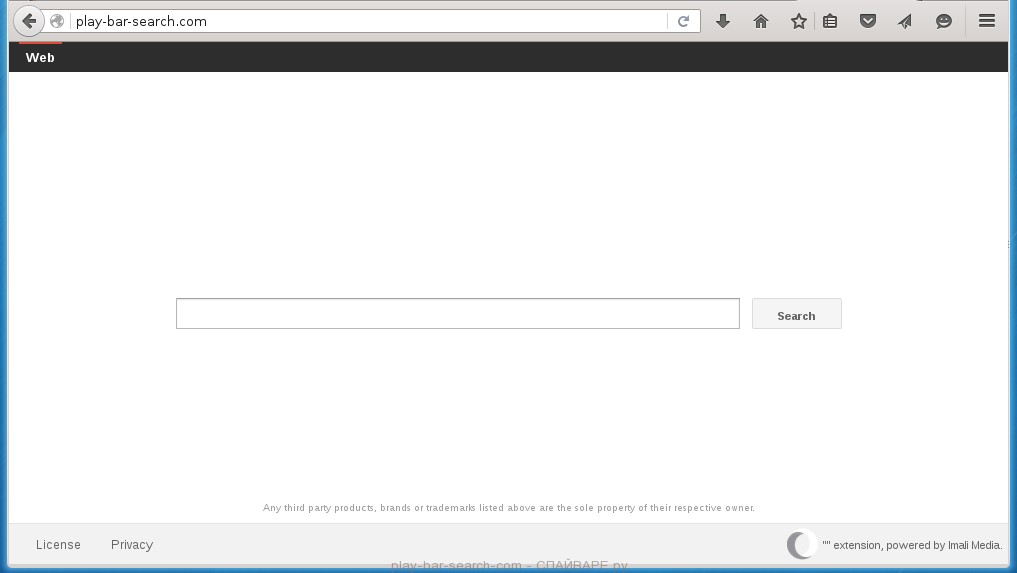Viewport: 1017px width, 573px height.
Task: Select the Web tab
Action: coord(40,57)
